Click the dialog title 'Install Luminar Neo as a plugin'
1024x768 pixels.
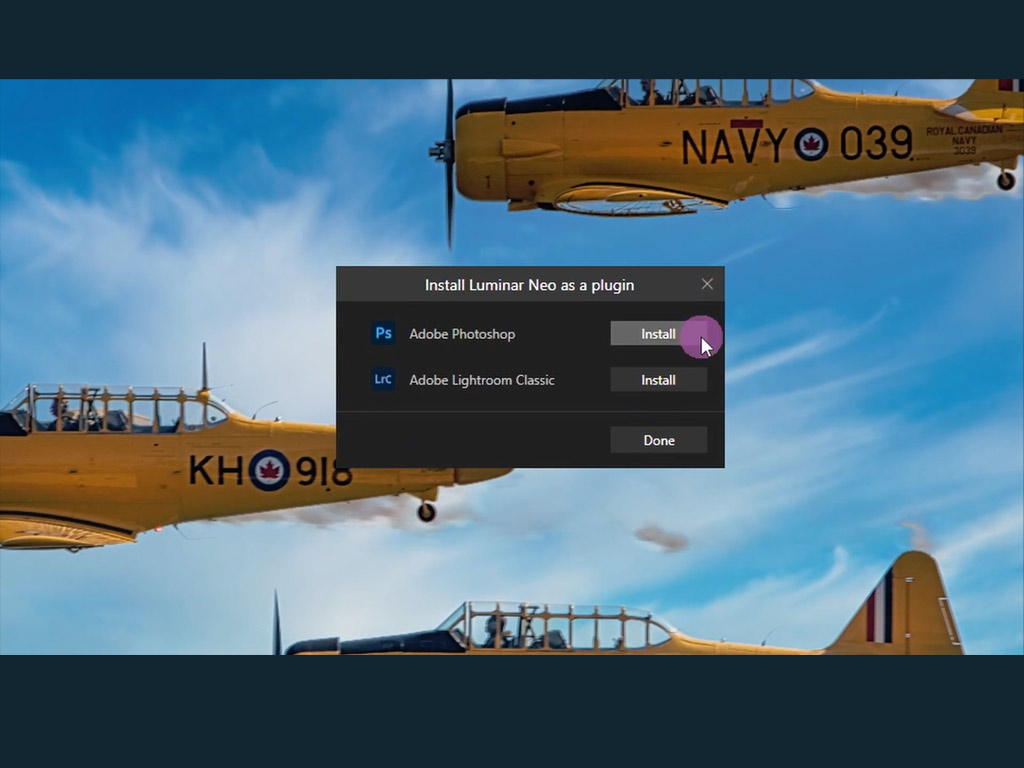(x=529, y=285)
